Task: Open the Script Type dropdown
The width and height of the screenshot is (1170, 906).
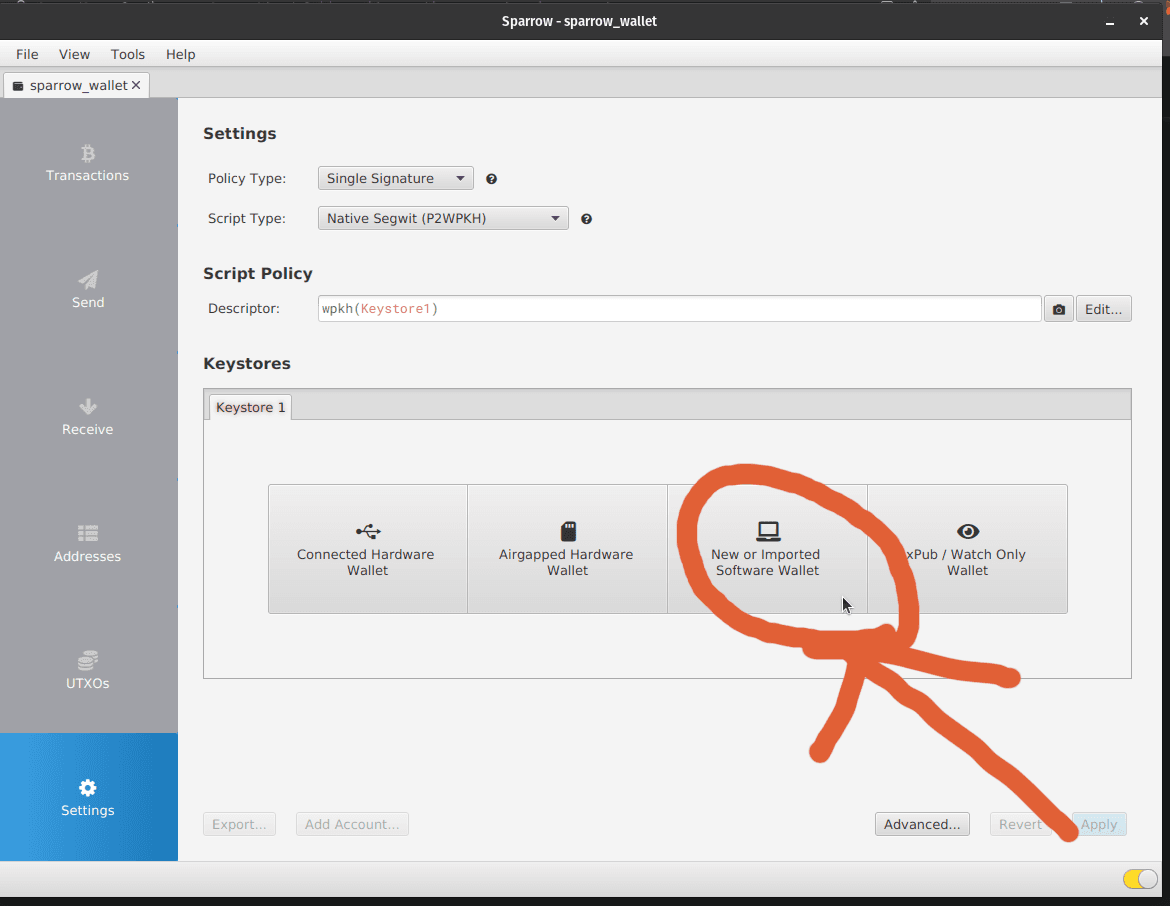Action: click(443, 218)
